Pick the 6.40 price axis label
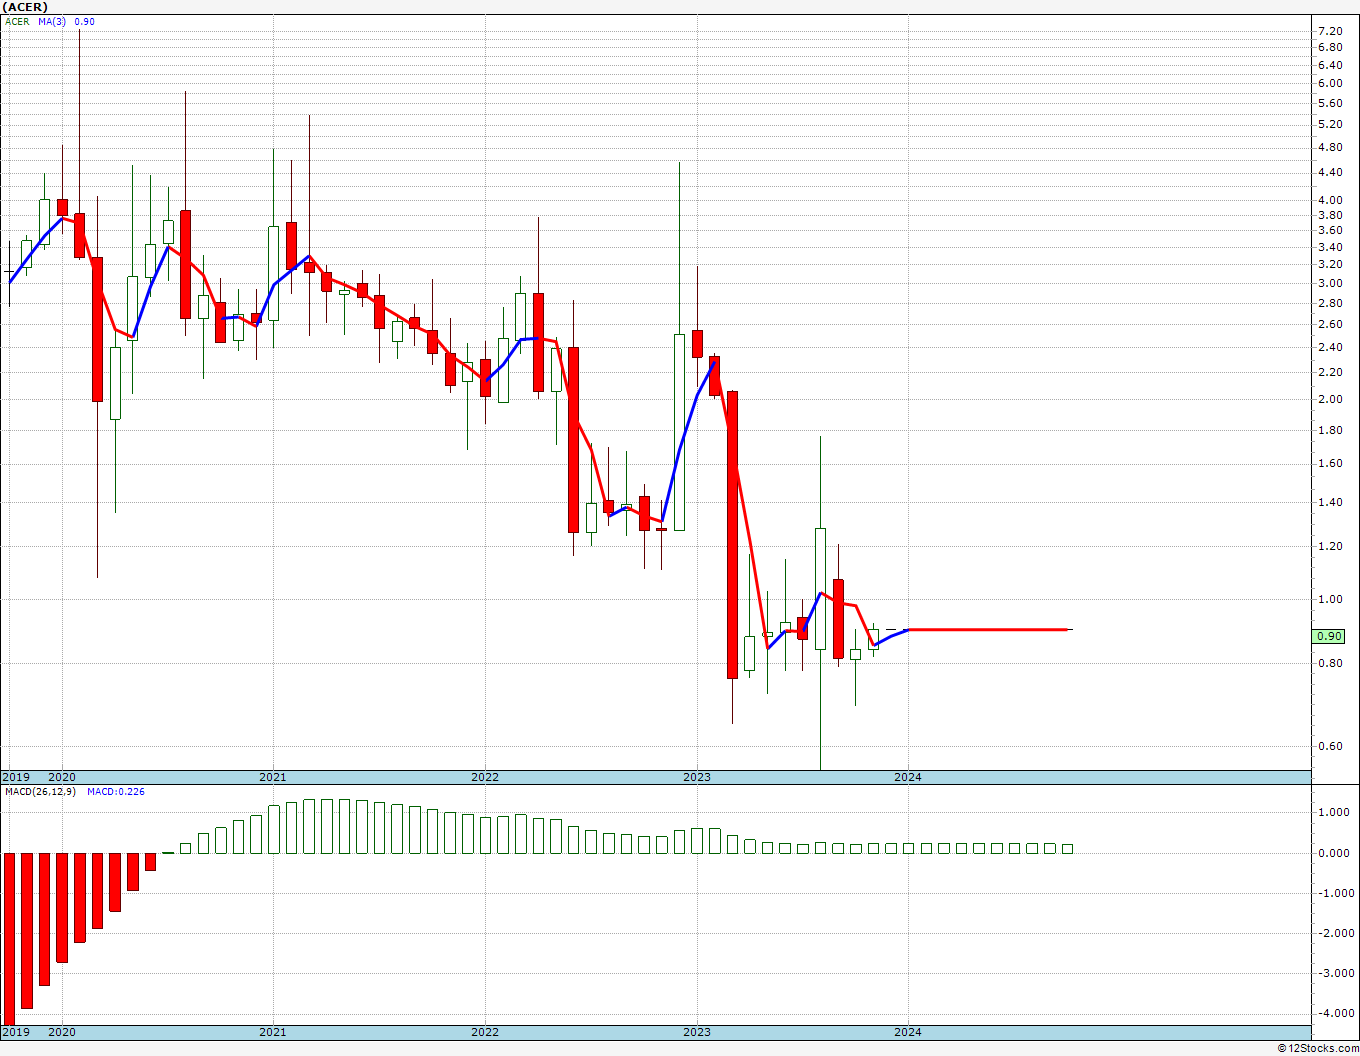This screenshot has width=1360, height=1056. tap(1330, 65)
